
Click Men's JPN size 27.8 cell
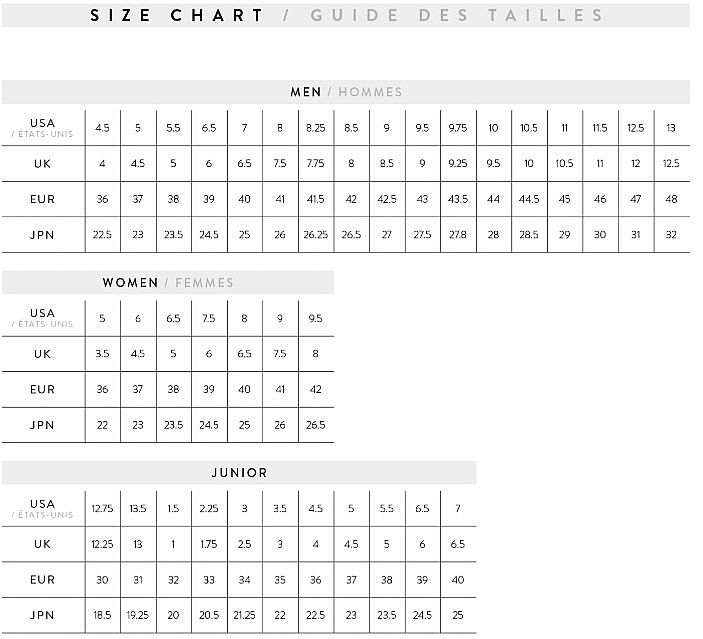pos(458,235)
